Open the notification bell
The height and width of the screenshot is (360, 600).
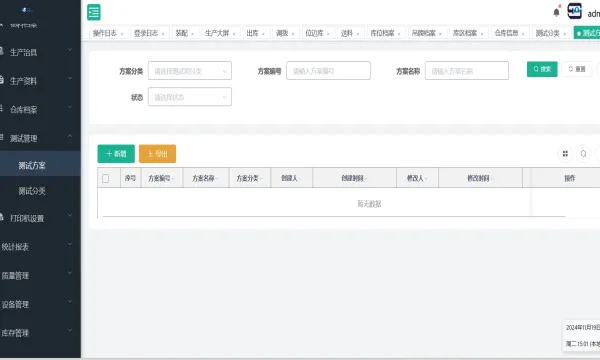click(x=556, y=12)
